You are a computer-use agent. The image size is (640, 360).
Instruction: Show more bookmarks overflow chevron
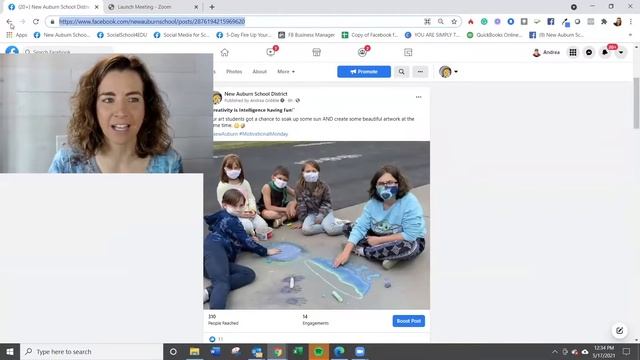pyautogui.click(x=630, y=35)
